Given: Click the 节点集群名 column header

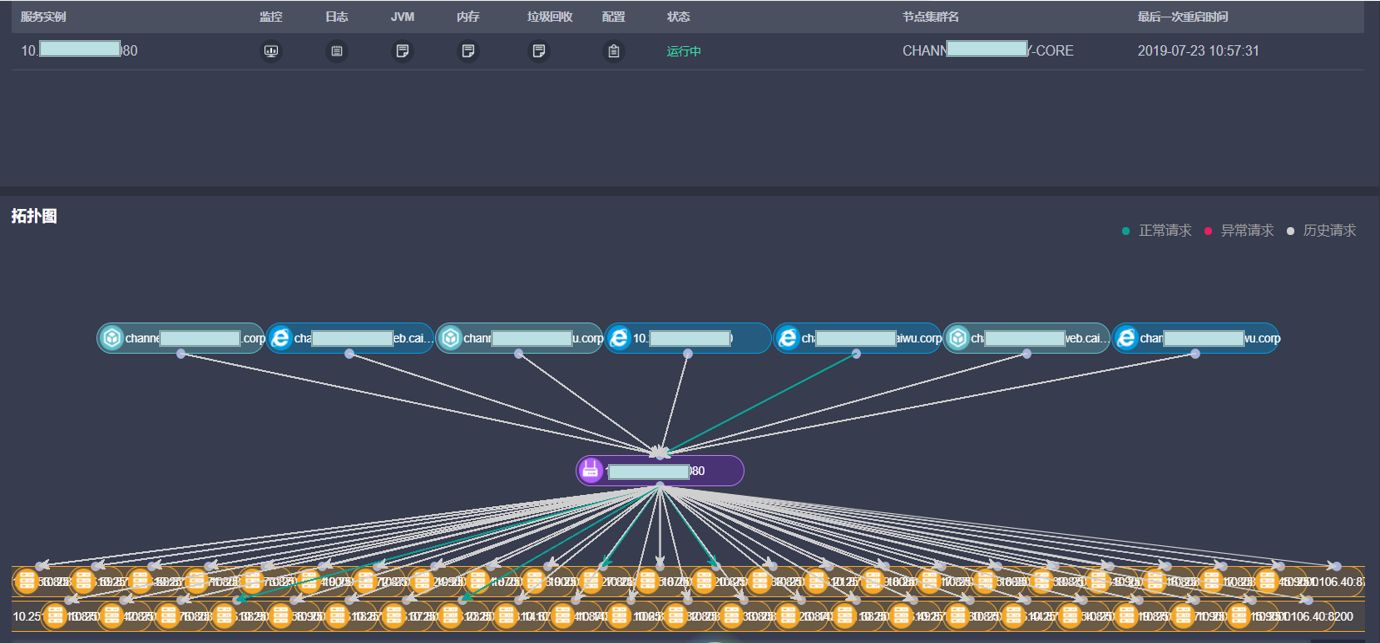Looking at the screenshot, I should [930, 17].
